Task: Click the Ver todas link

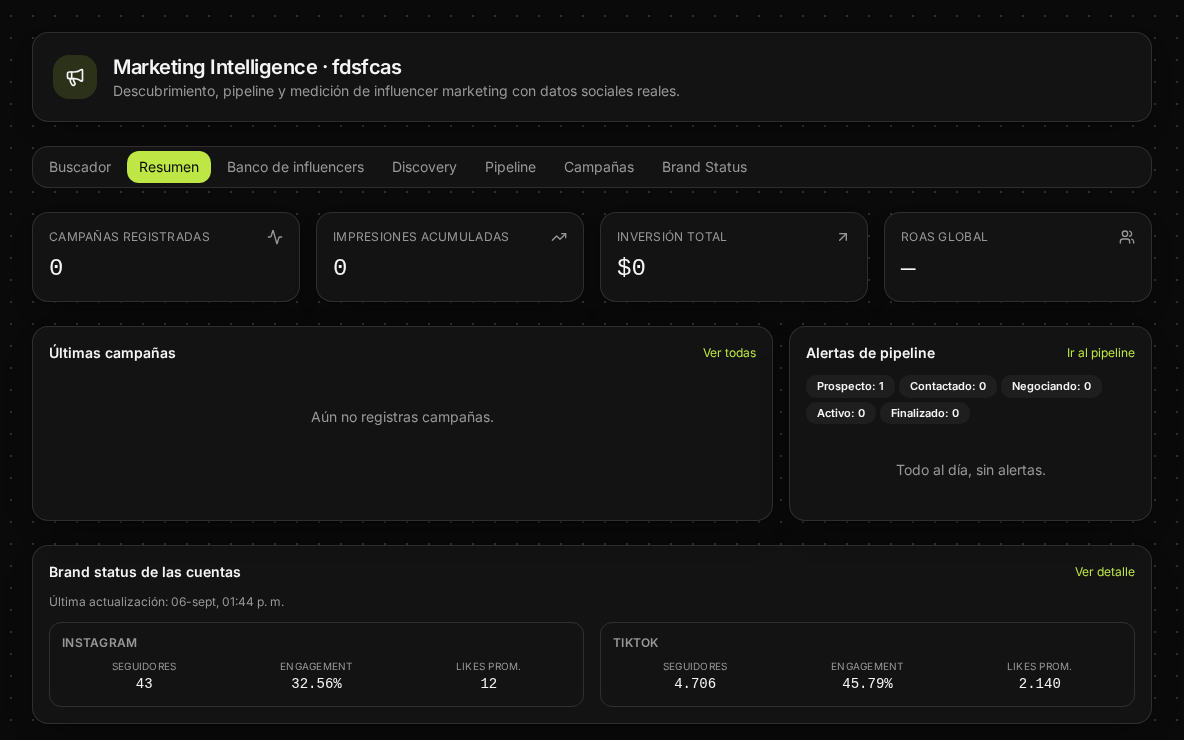Action: [729, 353]
